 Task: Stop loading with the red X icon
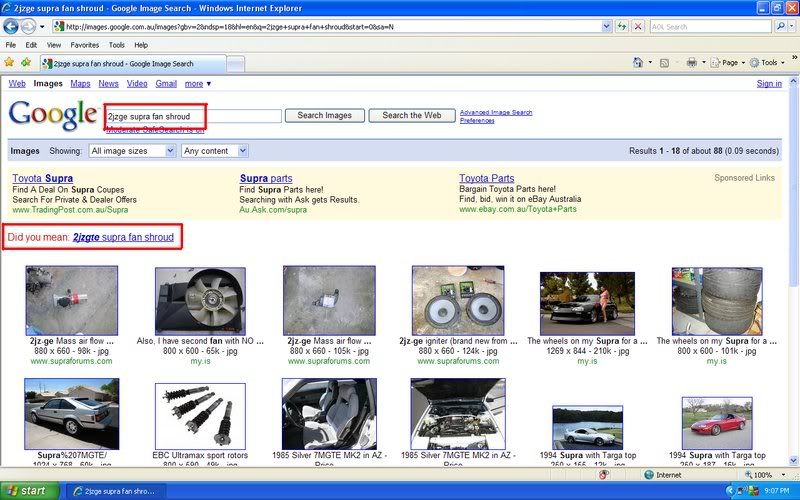point(638,27)
